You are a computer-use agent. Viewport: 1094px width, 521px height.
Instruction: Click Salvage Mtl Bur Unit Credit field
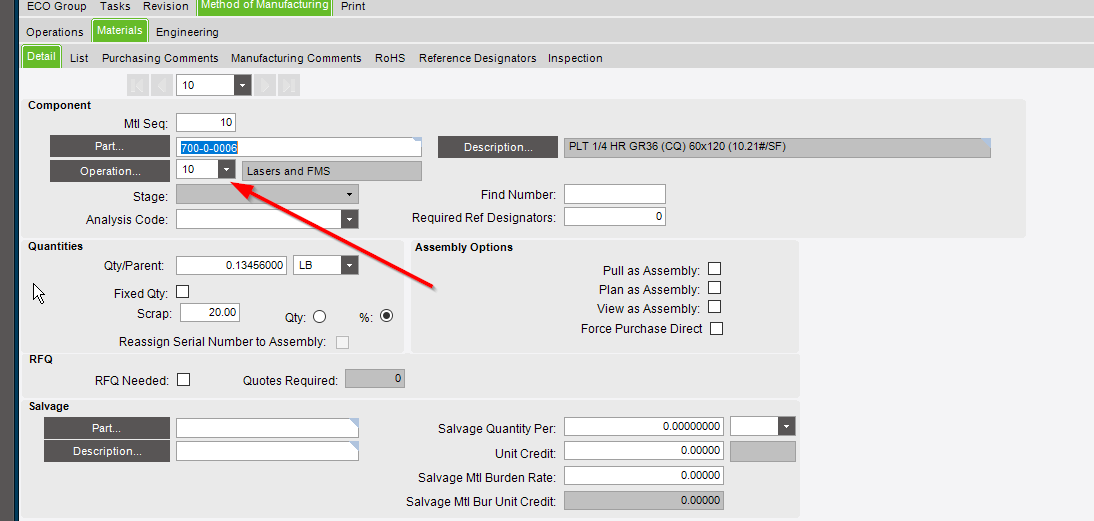tap(644, 501)
